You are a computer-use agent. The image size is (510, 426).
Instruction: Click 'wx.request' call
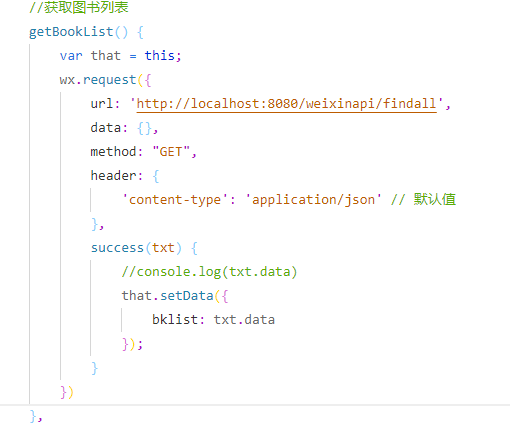tap(98, 80)
